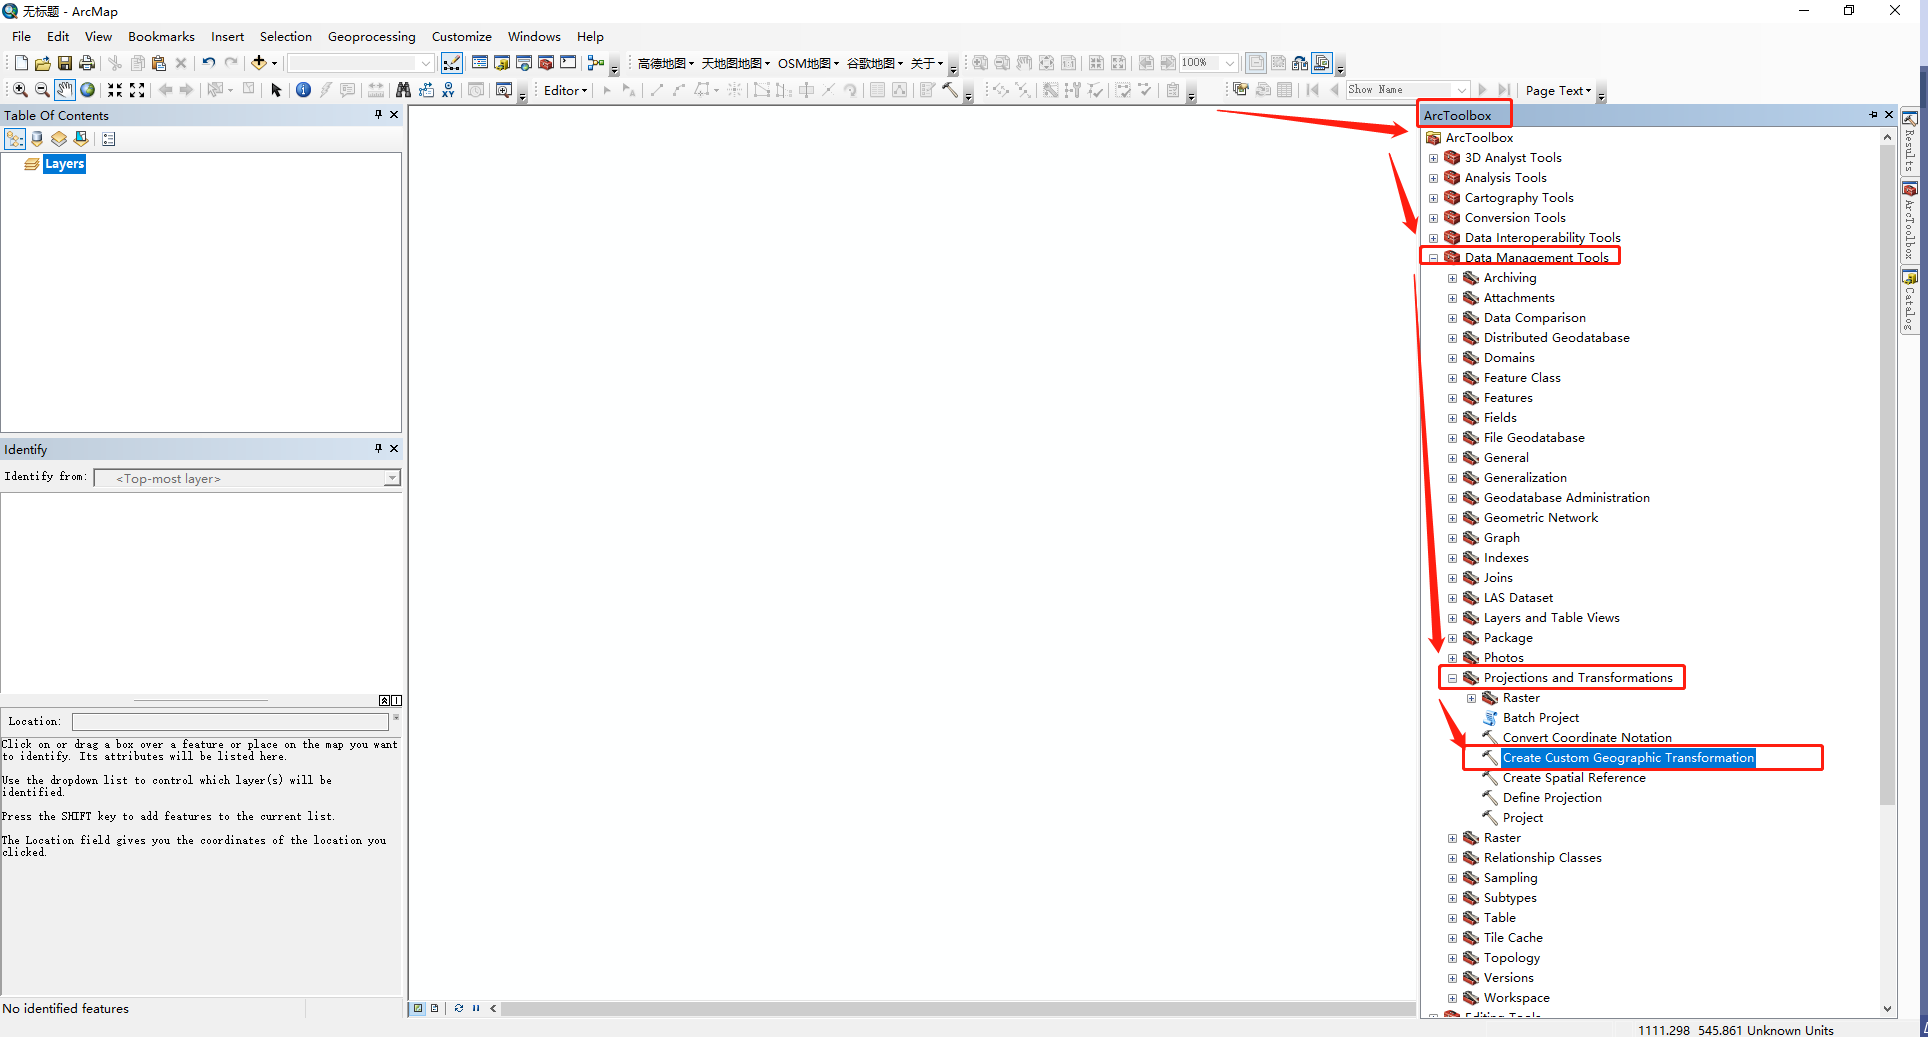
Task: Open the red ArcToolbox window icon
Action: tap(546, 63)
